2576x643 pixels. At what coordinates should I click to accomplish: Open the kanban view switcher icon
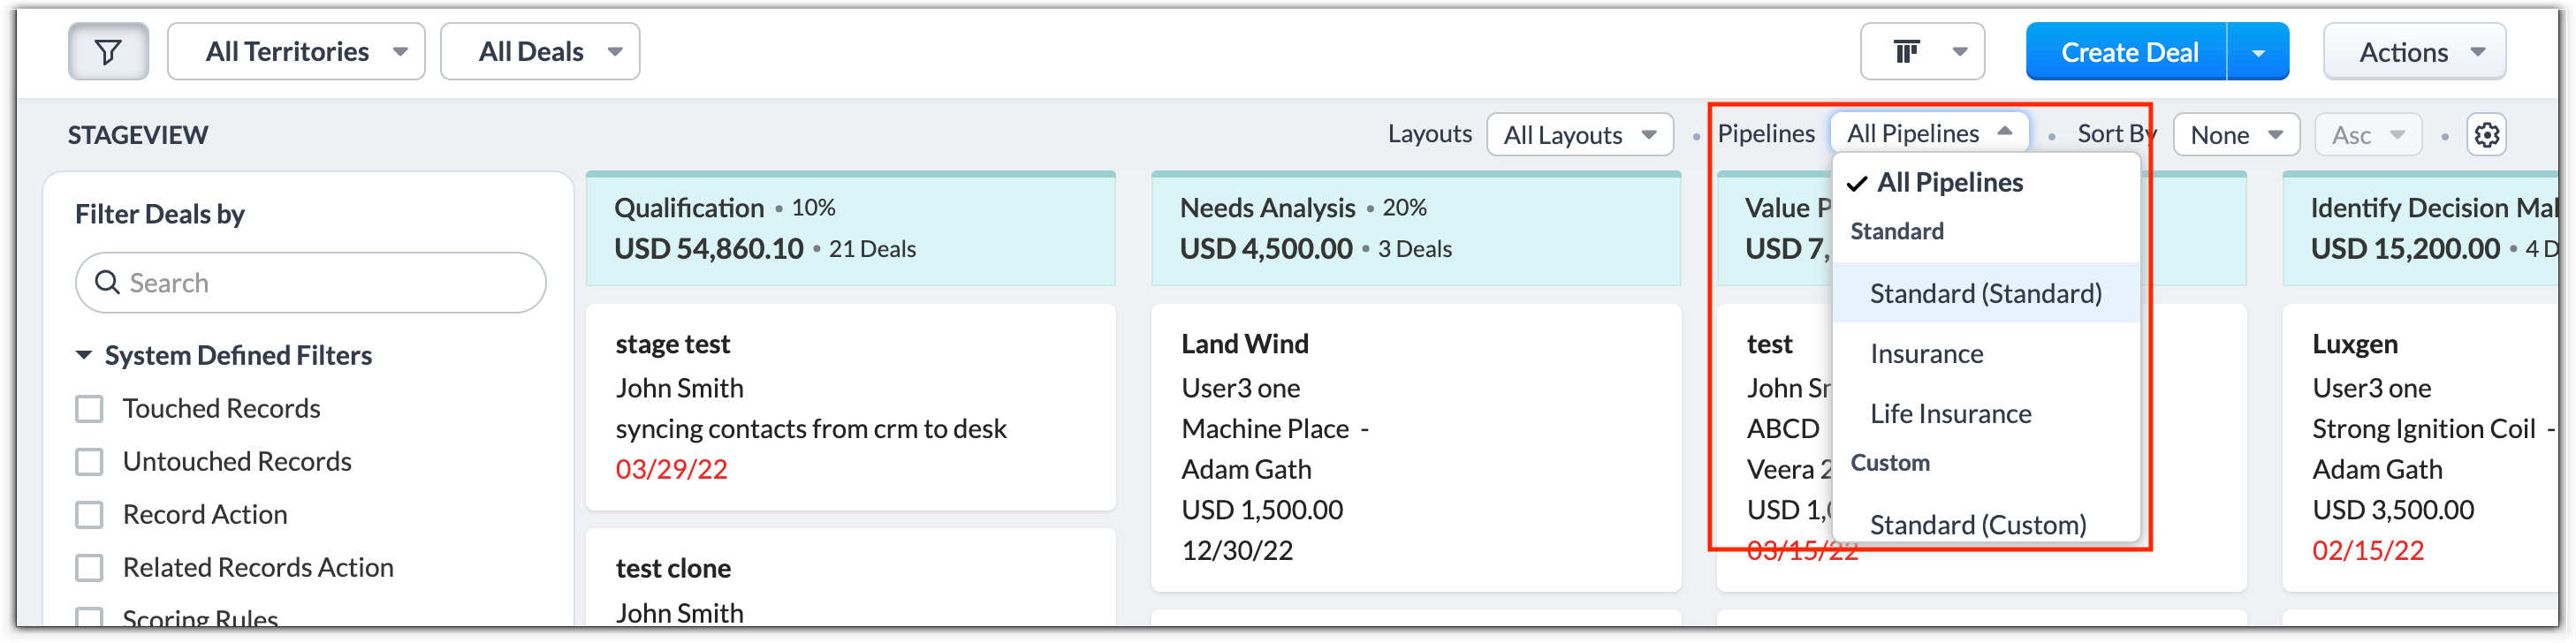pos(1921,52)
